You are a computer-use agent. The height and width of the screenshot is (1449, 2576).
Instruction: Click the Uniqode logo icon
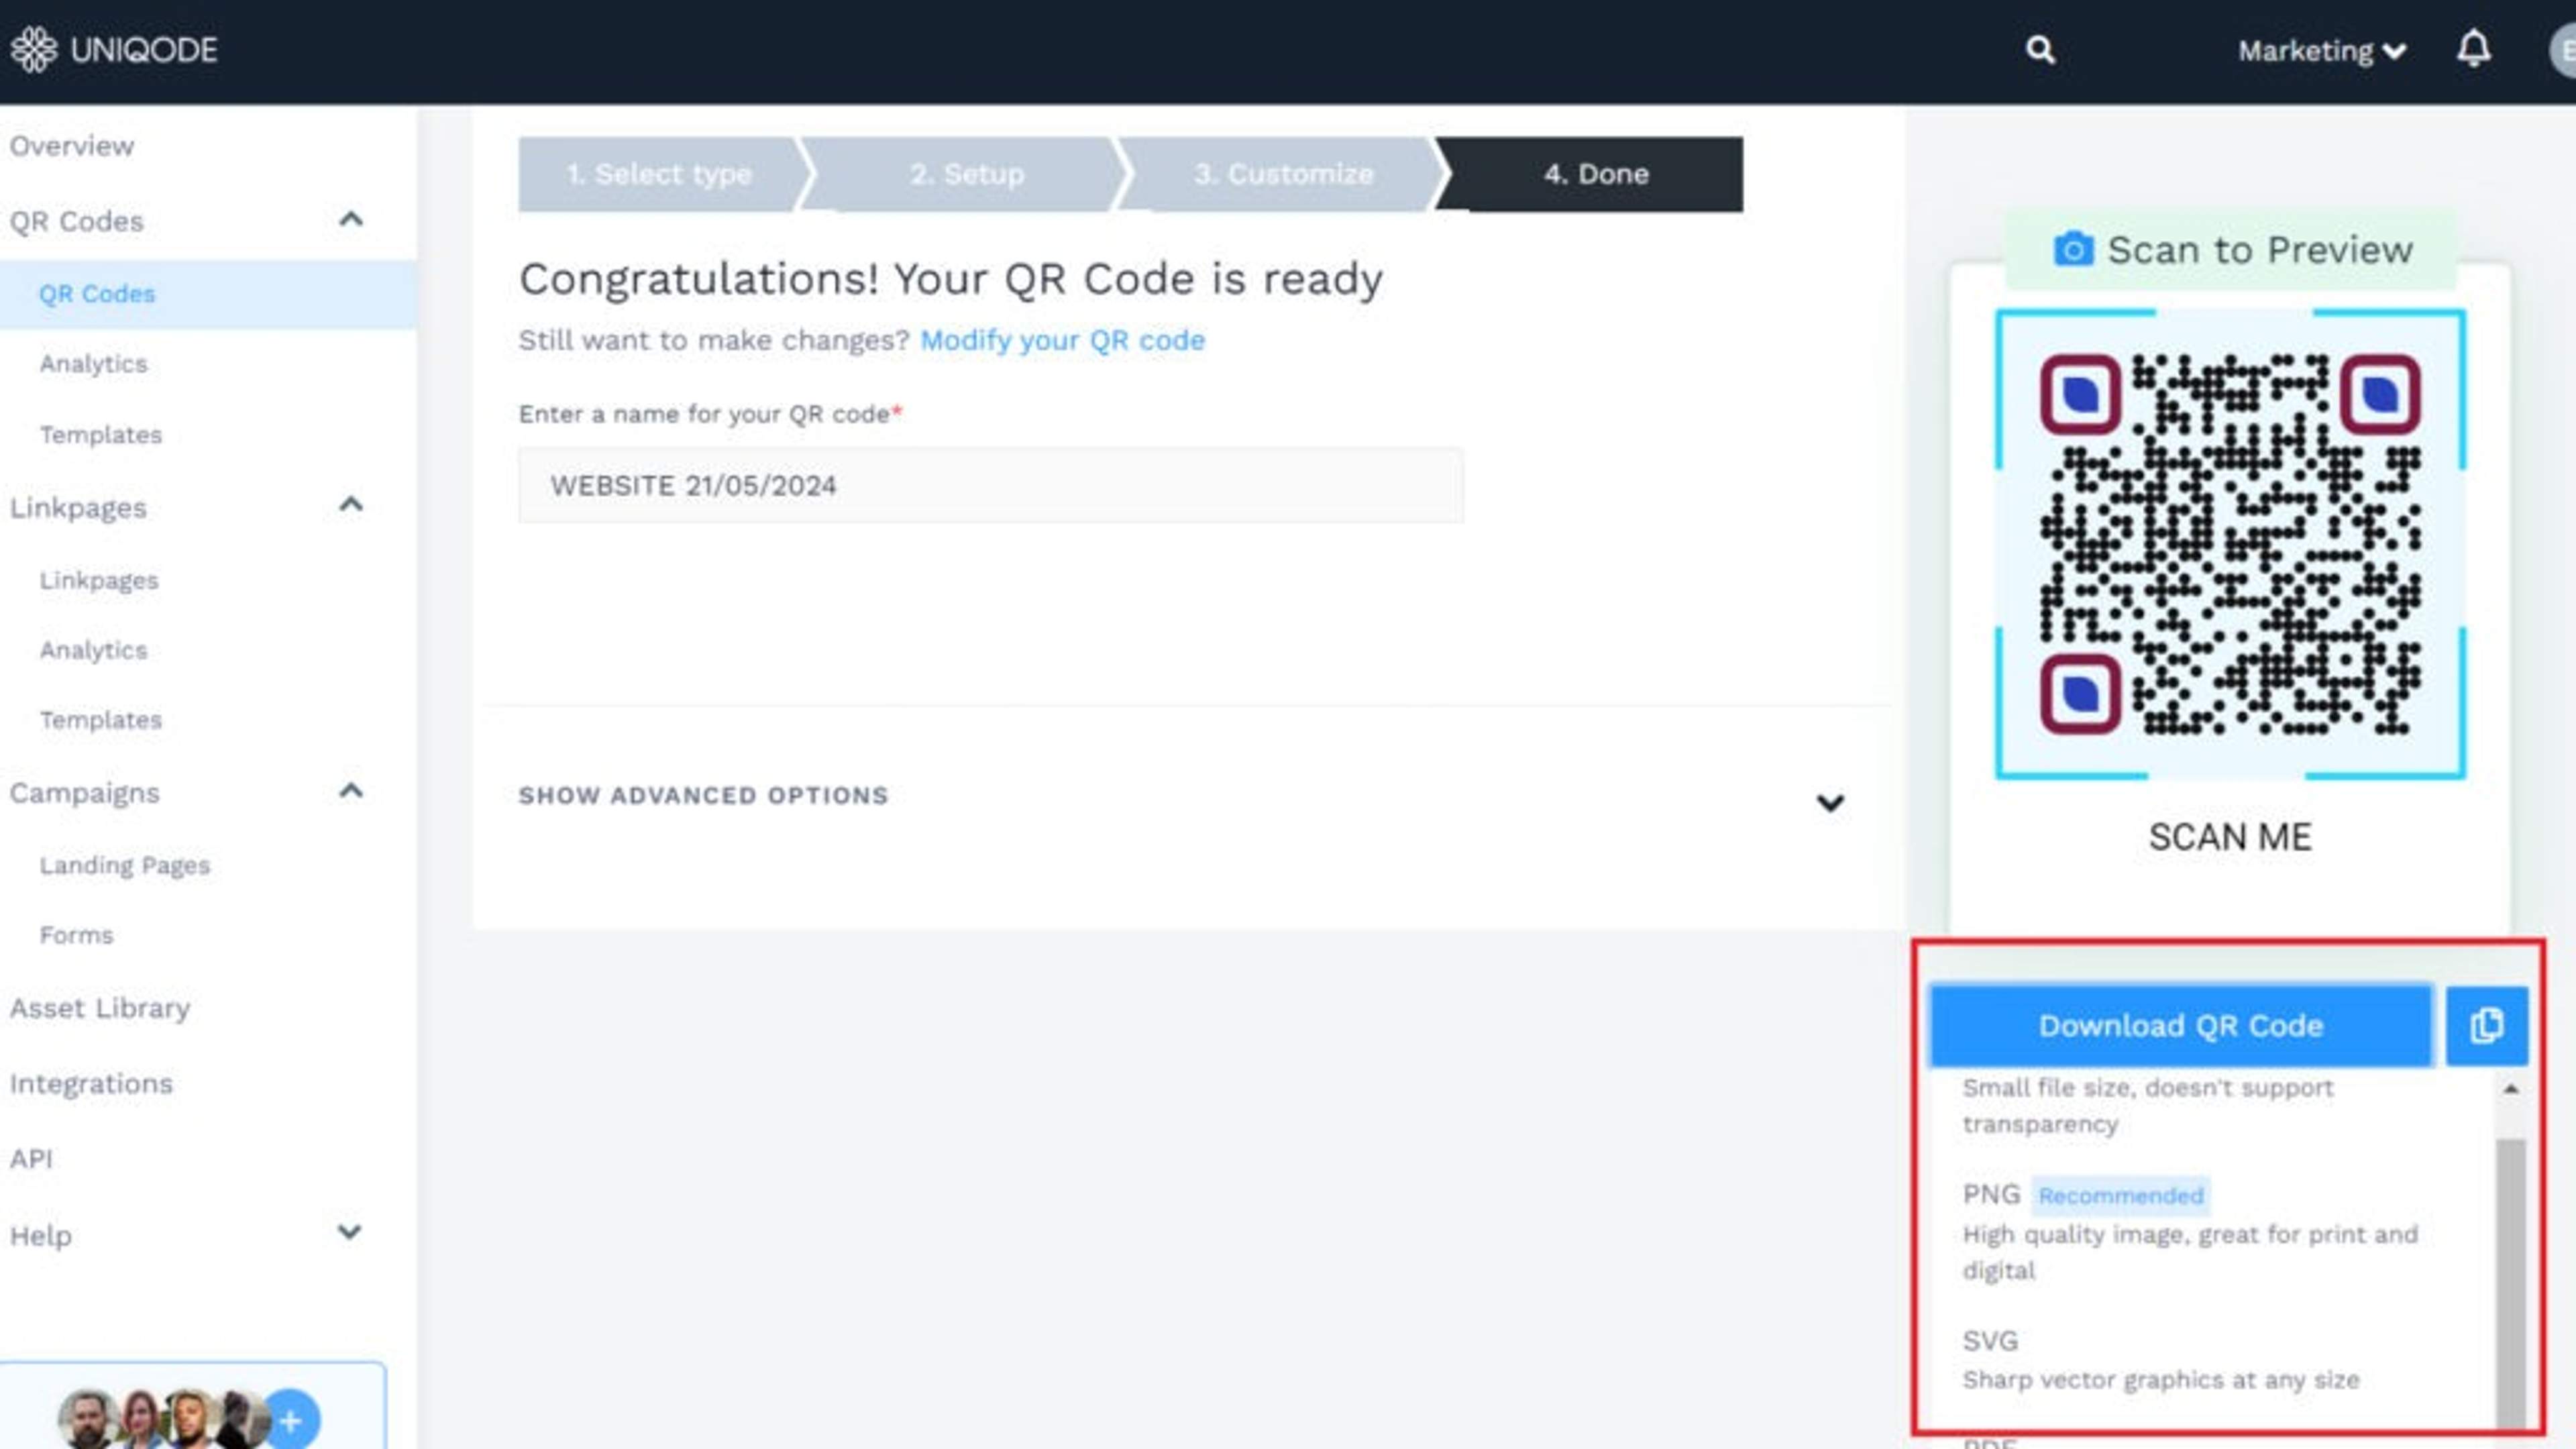pos(34,49)
